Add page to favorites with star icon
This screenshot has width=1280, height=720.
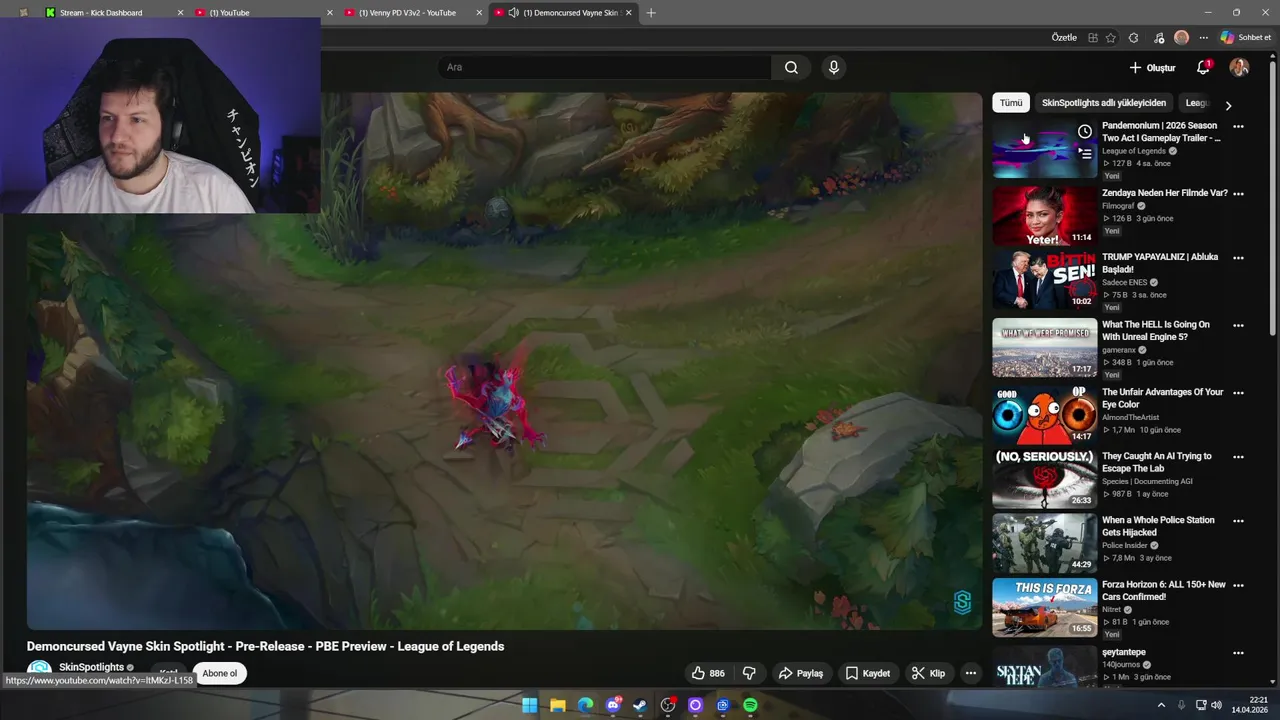pos(1111,38)
